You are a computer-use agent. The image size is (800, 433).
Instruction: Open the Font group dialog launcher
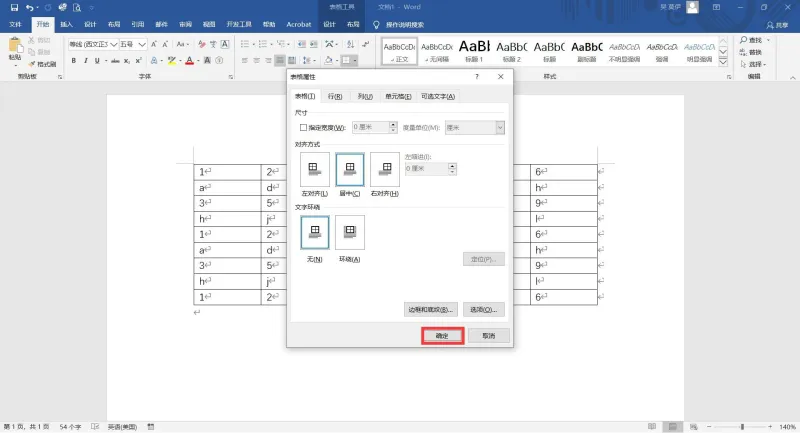point(231,77)
